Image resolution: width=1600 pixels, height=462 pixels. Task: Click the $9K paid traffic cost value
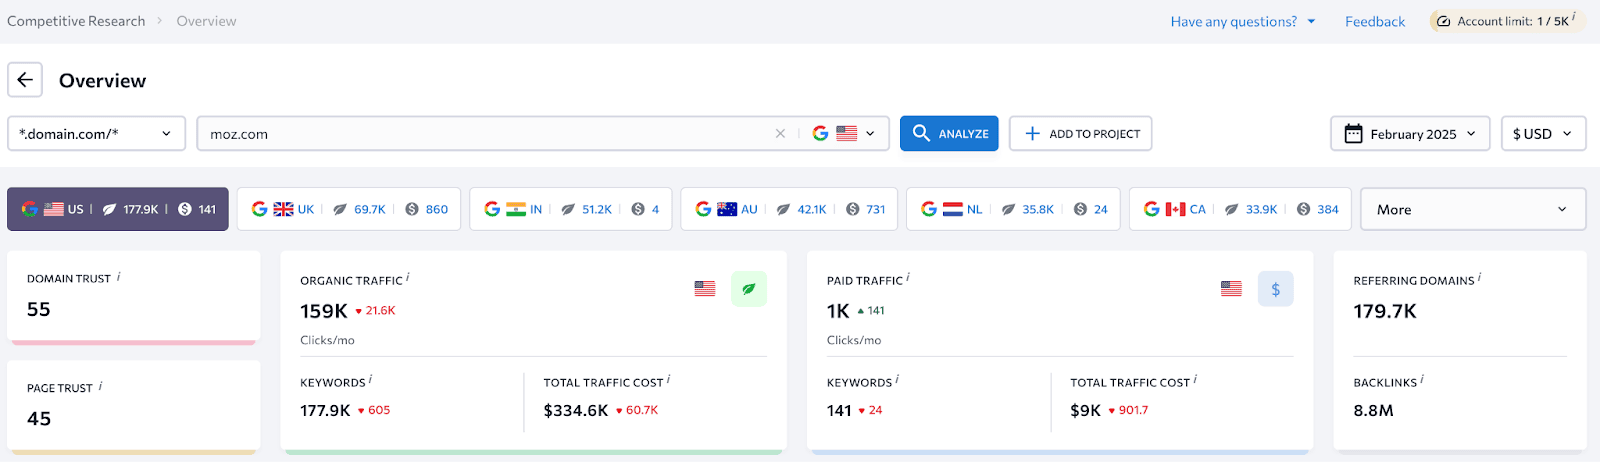pyautogui.click(x=1085, y=410)
